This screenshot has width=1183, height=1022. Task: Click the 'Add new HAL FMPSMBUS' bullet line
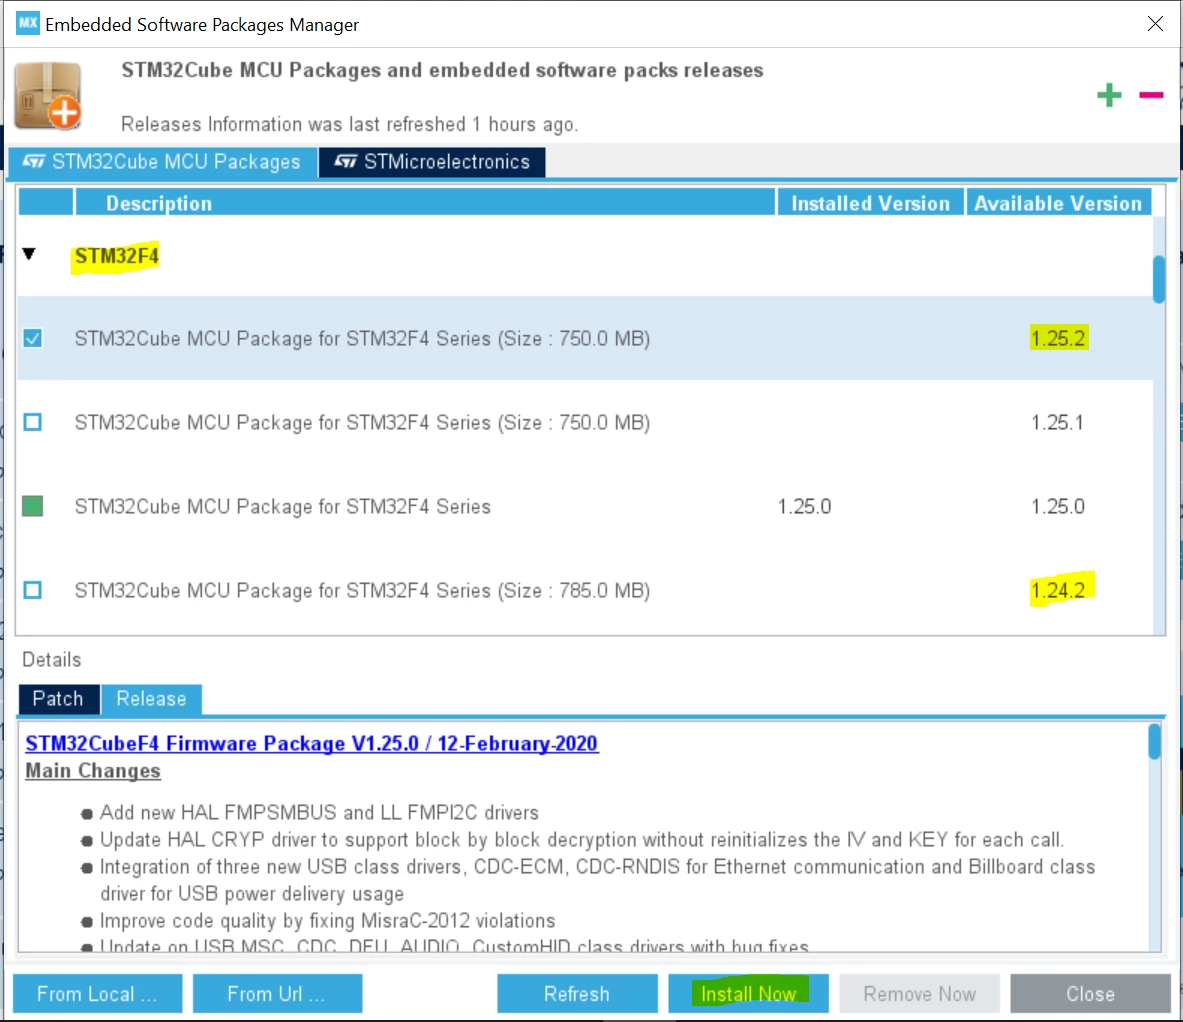tap(319, 812)
